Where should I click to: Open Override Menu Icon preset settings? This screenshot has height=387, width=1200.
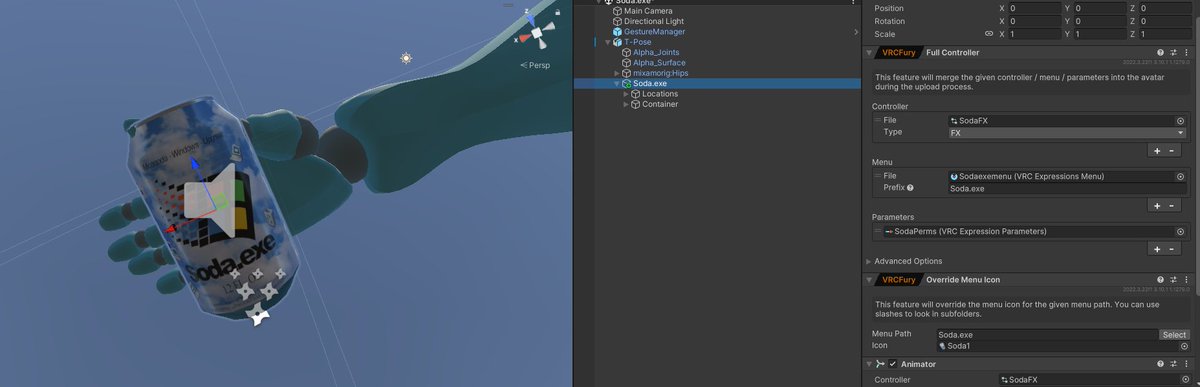coord(1173,279)
